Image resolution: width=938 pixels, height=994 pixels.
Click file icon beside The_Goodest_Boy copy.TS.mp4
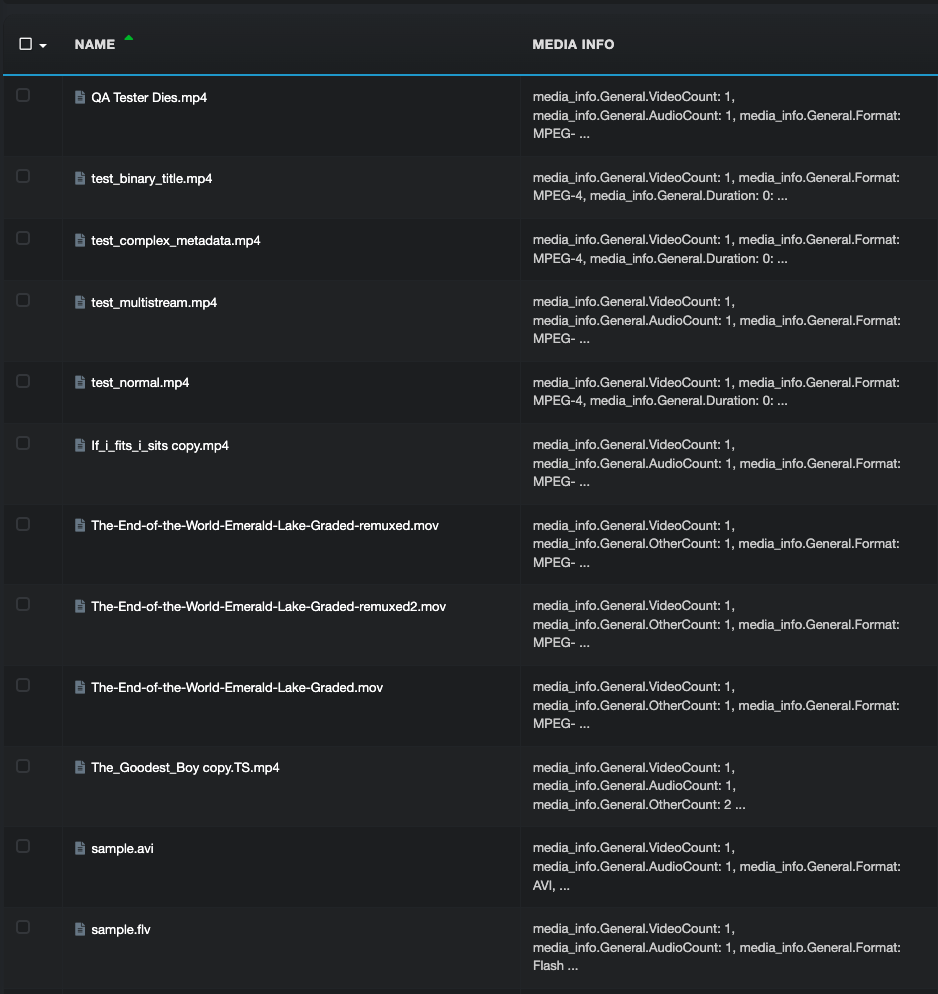80,768
